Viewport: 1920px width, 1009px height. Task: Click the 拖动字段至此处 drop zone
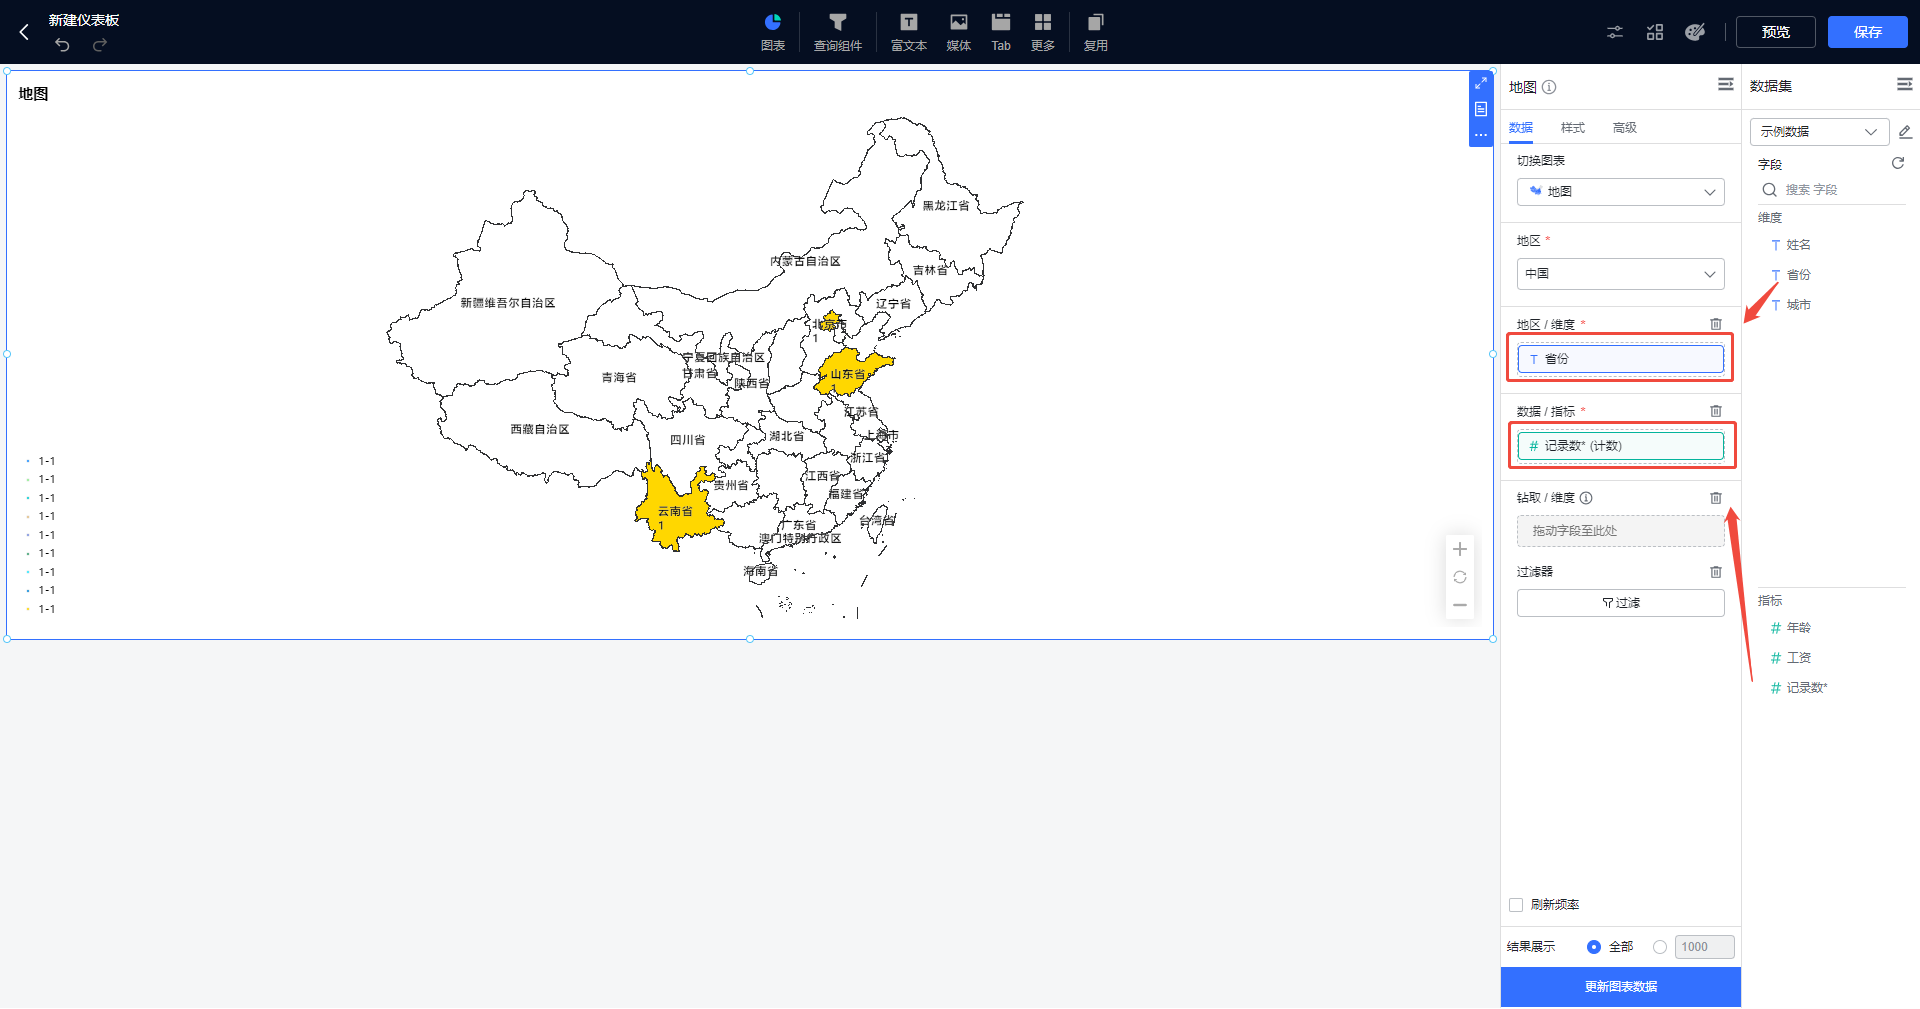[1621, 531]
